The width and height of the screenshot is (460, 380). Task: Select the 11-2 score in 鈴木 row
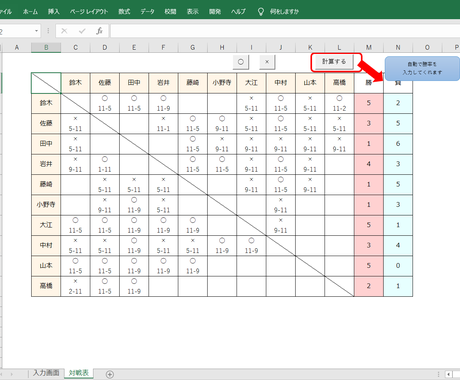[x=339, y=108]
